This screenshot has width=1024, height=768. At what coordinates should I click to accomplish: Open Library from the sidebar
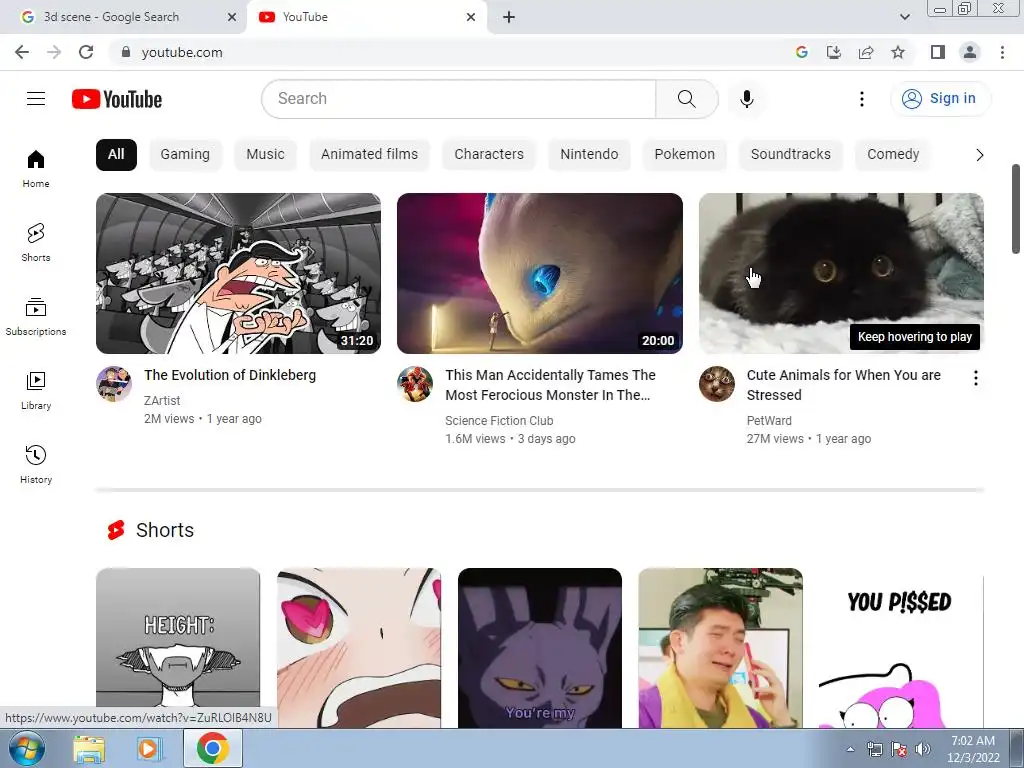pyautogui.click(x=36, y=391)
